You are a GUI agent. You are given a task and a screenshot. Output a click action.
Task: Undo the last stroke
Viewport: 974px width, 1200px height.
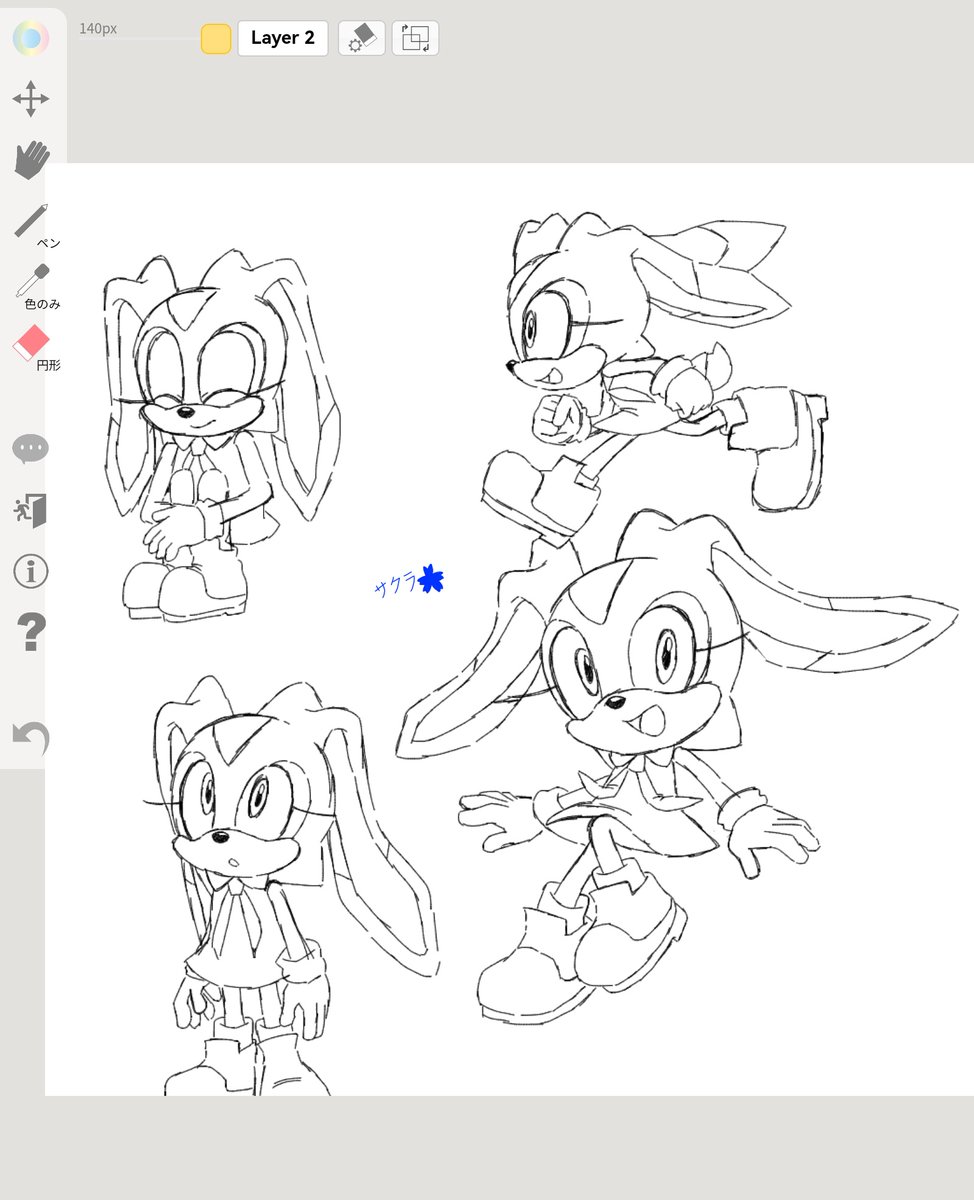click(x=31, y=738)
